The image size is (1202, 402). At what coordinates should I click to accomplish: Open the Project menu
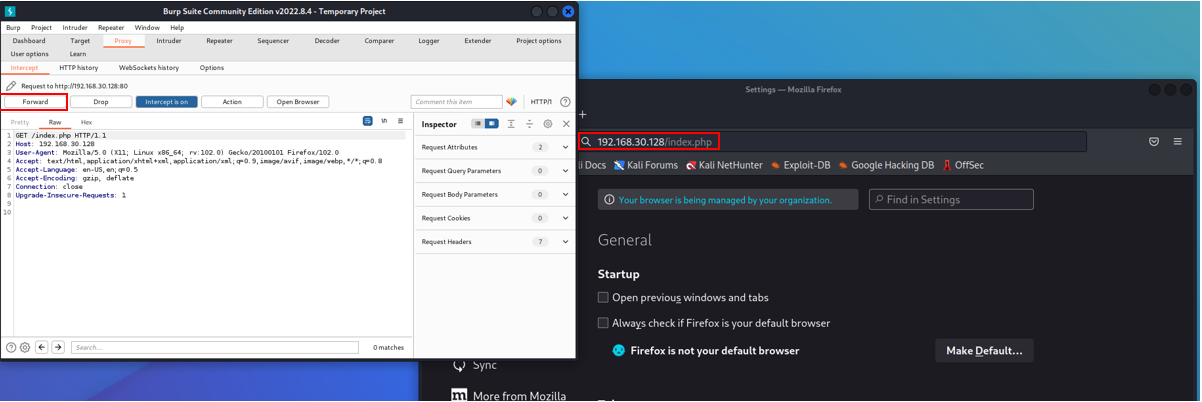41,28
